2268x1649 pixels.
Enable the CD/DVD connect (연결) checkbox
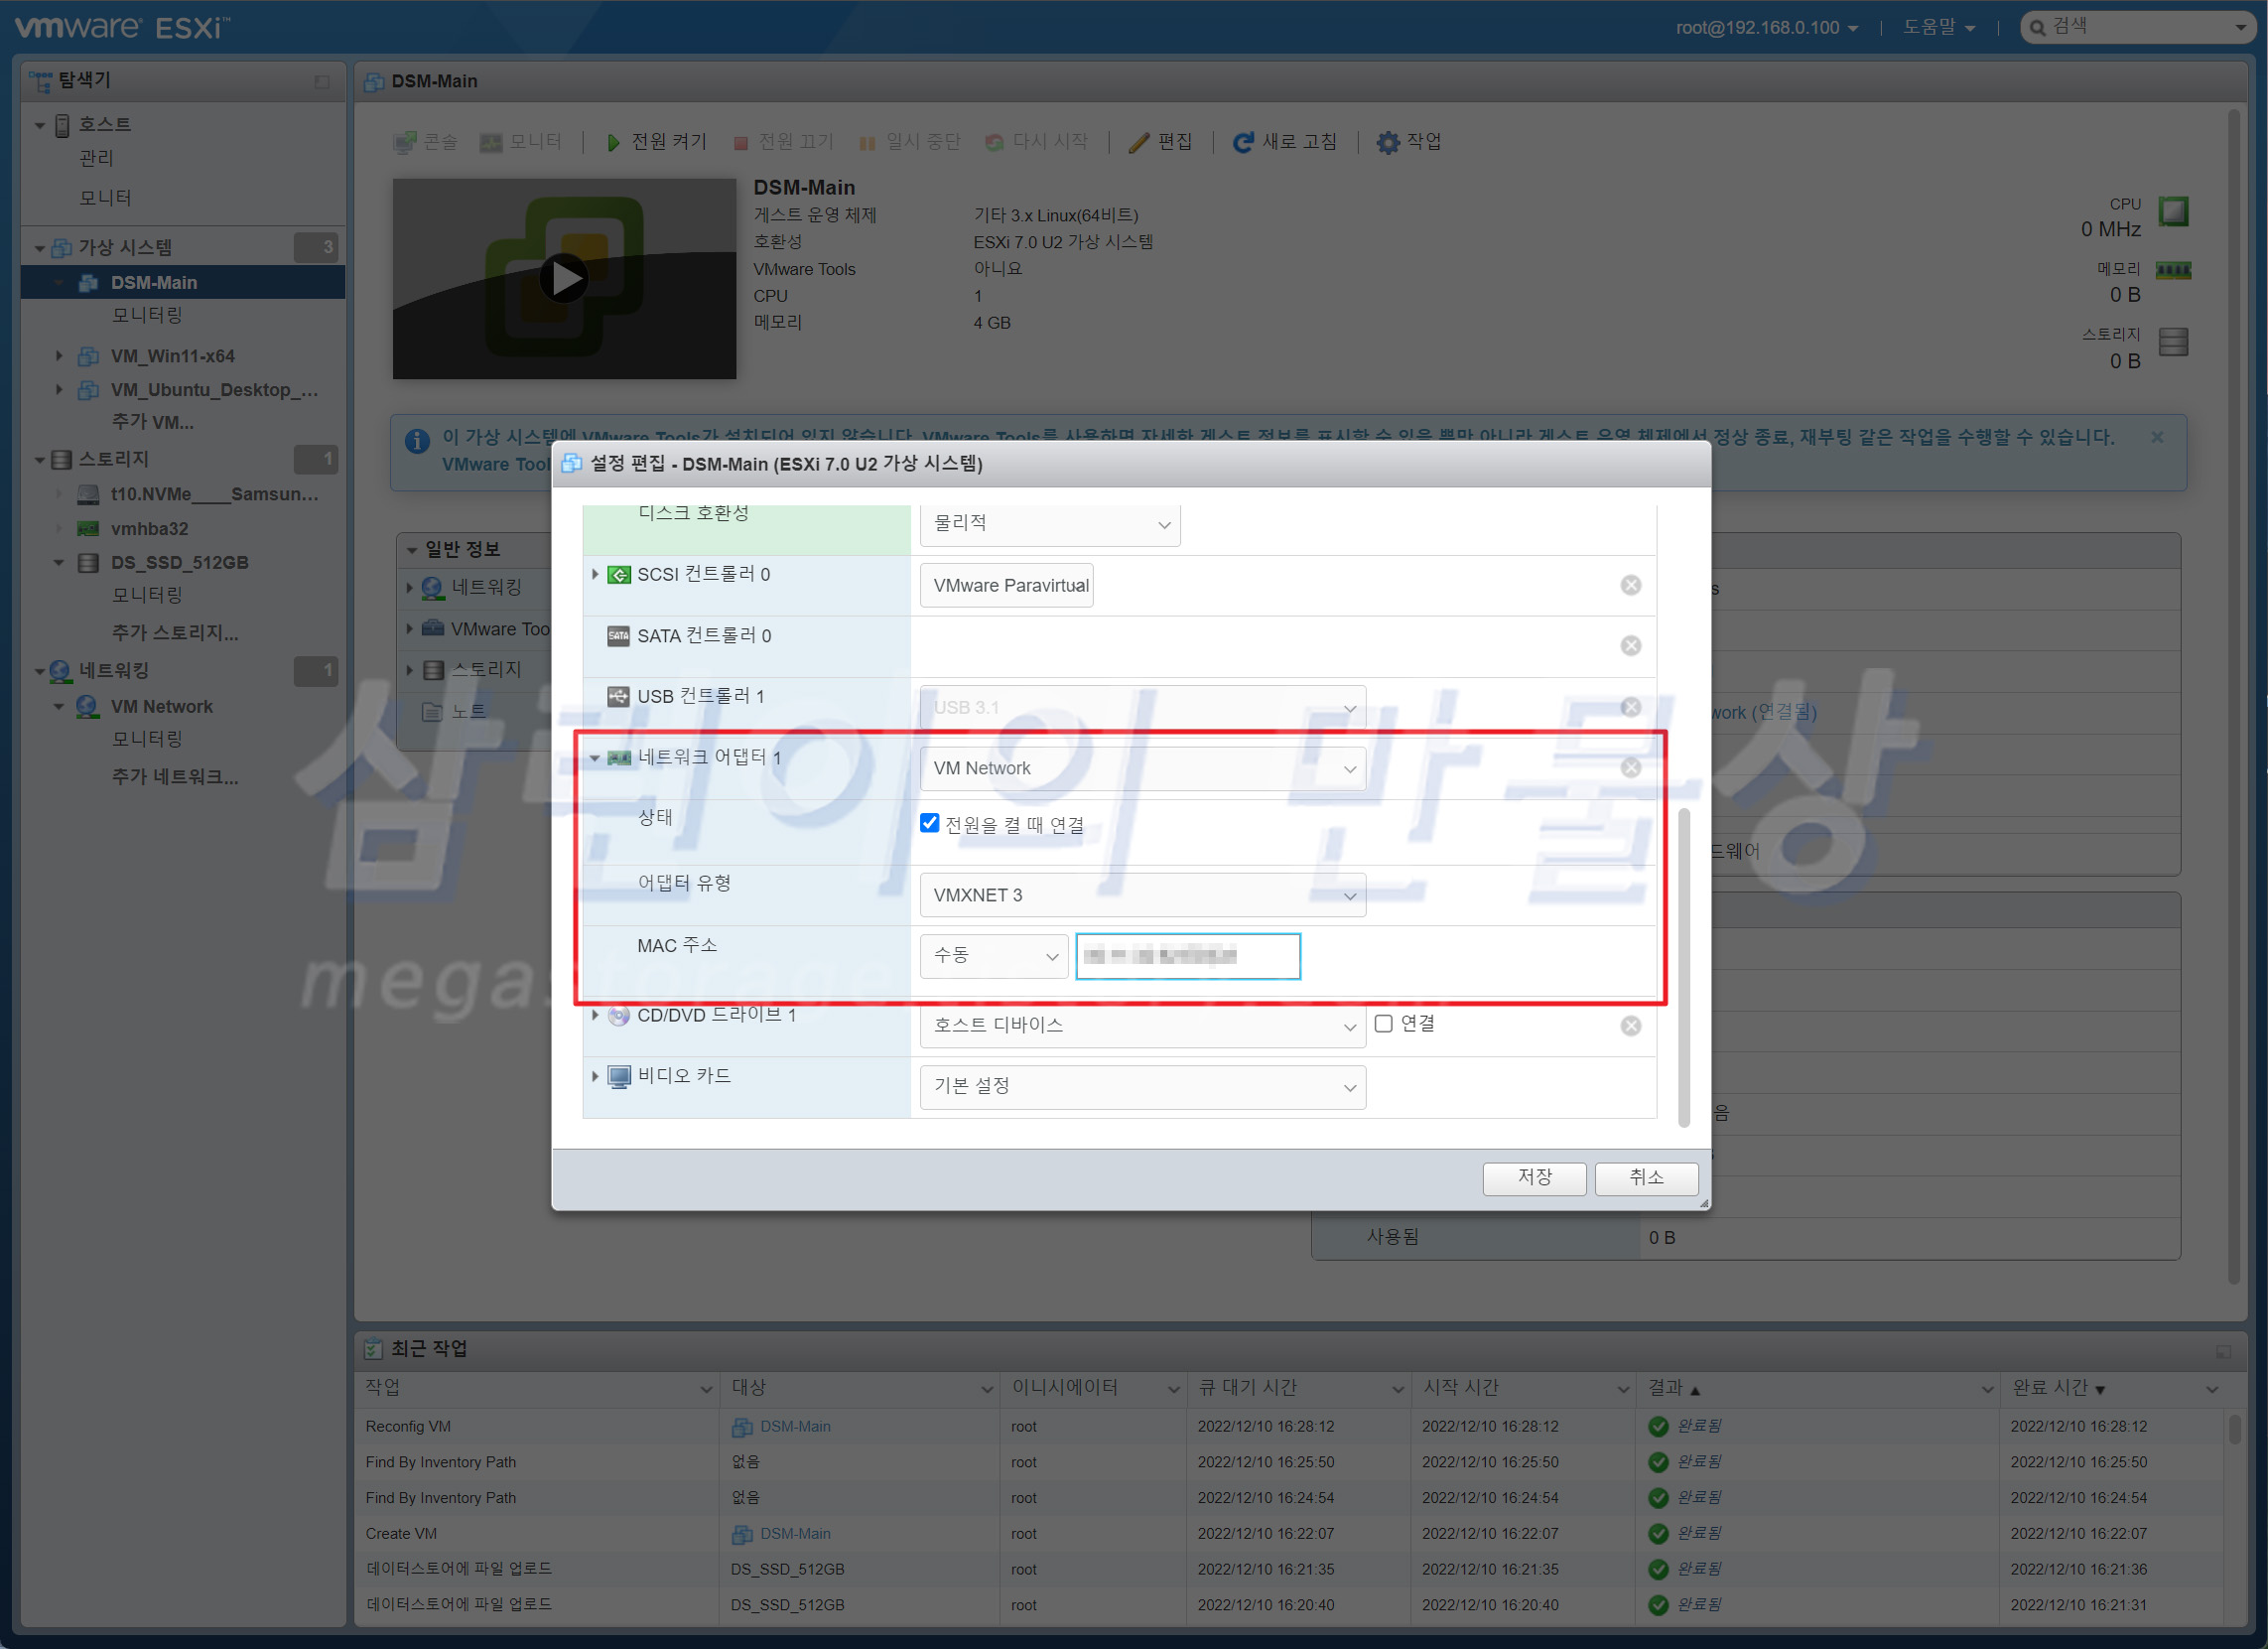click(1384, 1023)
